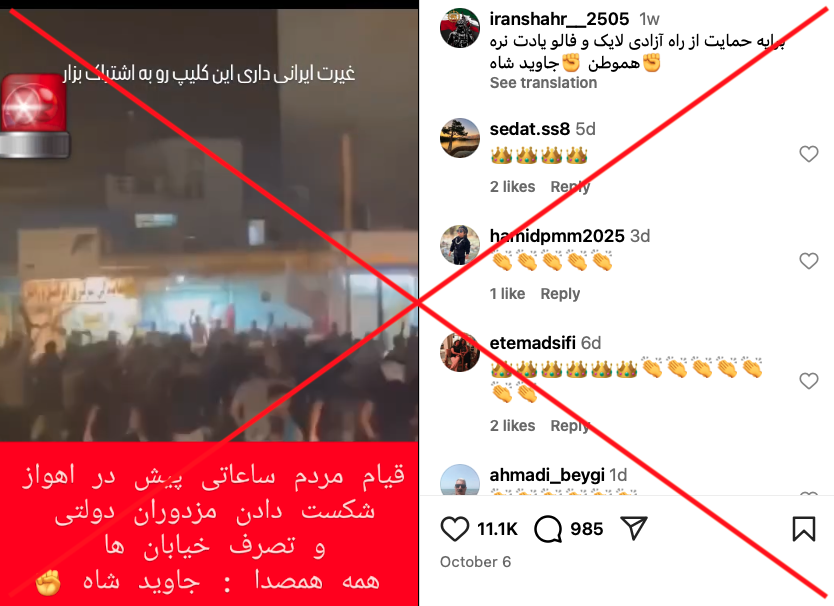This screenshot has width=834, height=606.
Task: Like sedat.ss8's comment heart
Action: (808, 154)
